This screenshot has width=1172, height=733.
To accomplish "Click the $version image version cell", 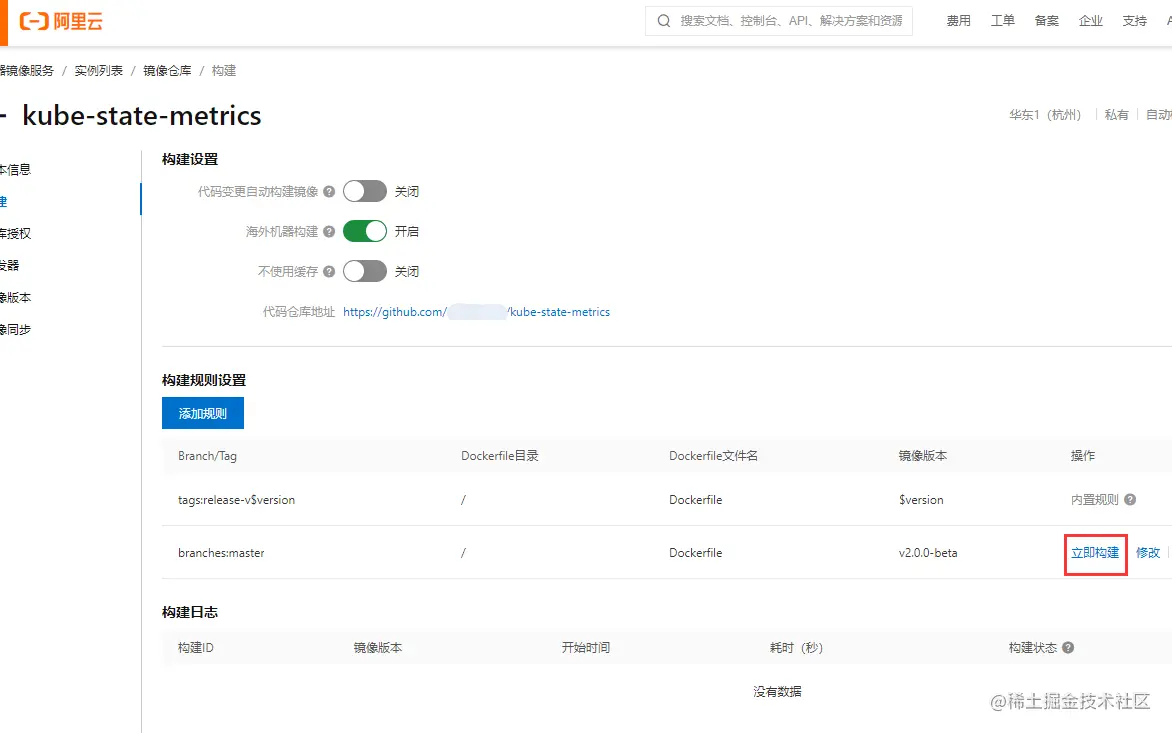I will [x=921, y=500].
